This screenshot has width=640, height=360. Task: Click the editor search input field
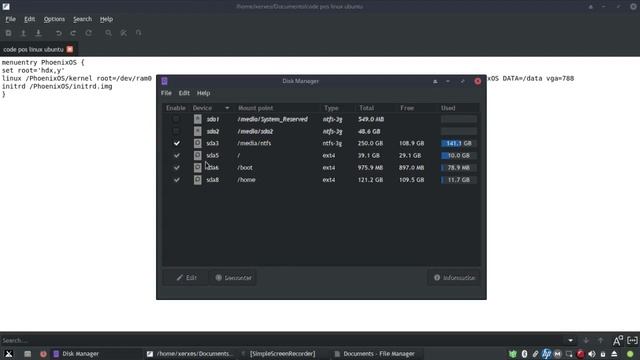click(282, 340)
